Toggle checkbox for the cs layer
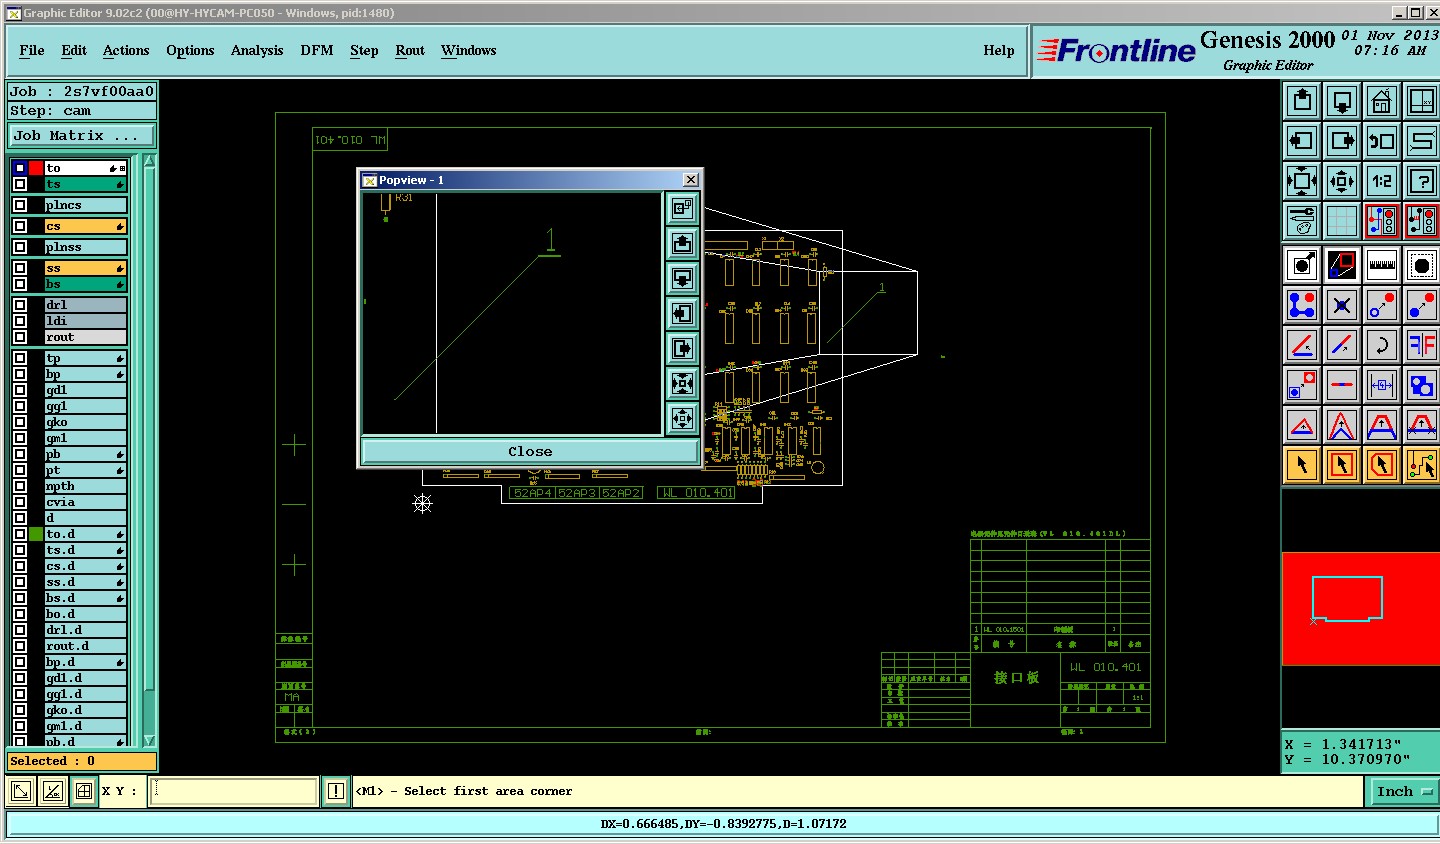This screenshot has width=1440, height=844. 20,226
